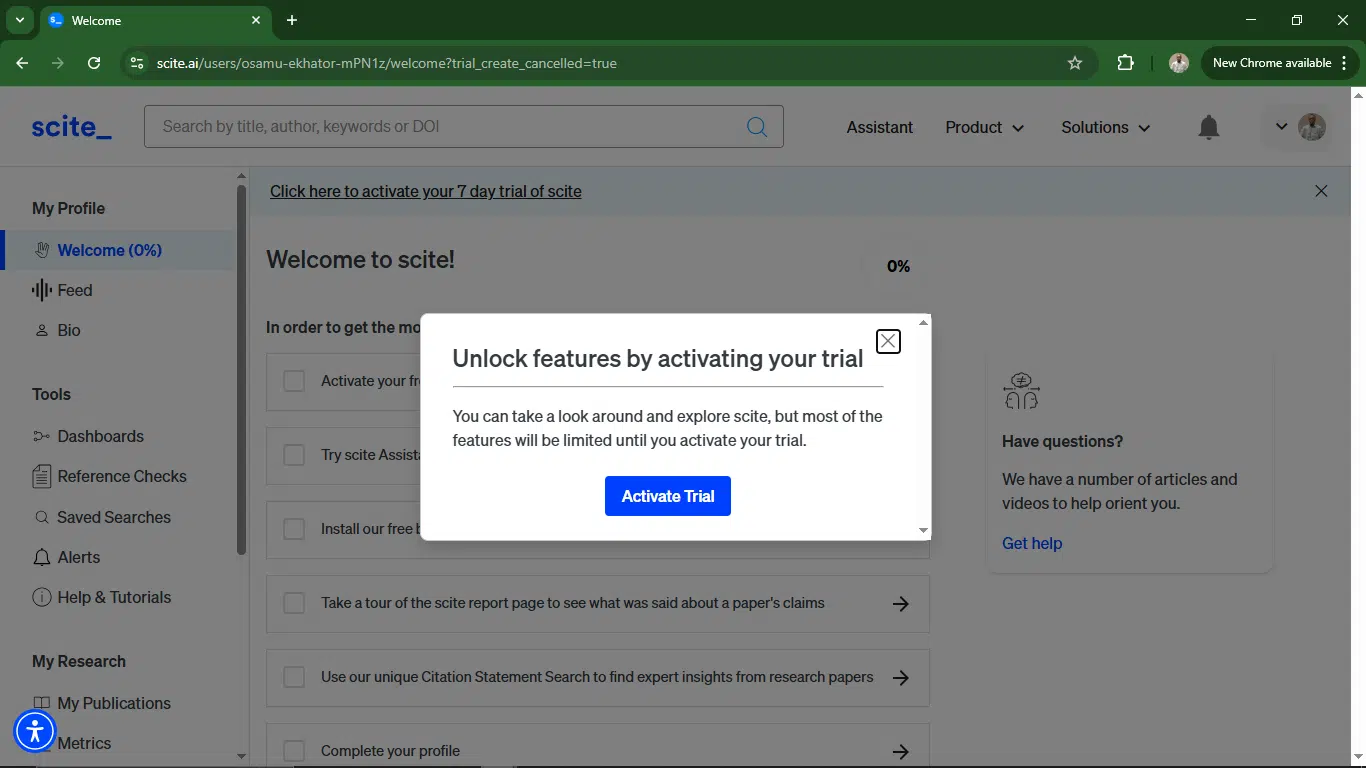Click the Activate Trial button
This screenshot has height=768, width=1366.
668,496
